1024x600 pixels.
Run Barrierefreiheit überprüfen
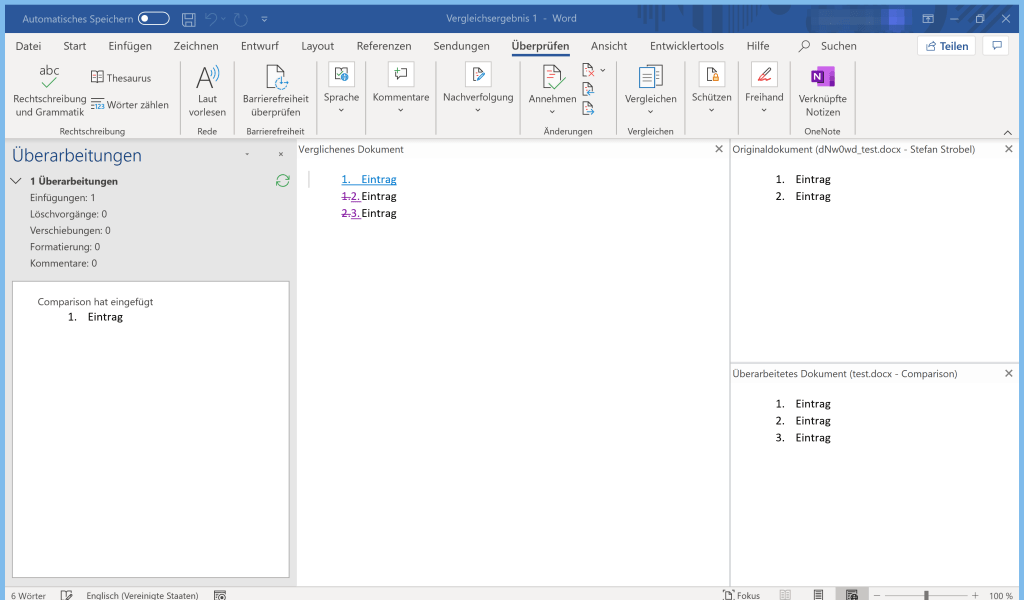pos(274,88)
